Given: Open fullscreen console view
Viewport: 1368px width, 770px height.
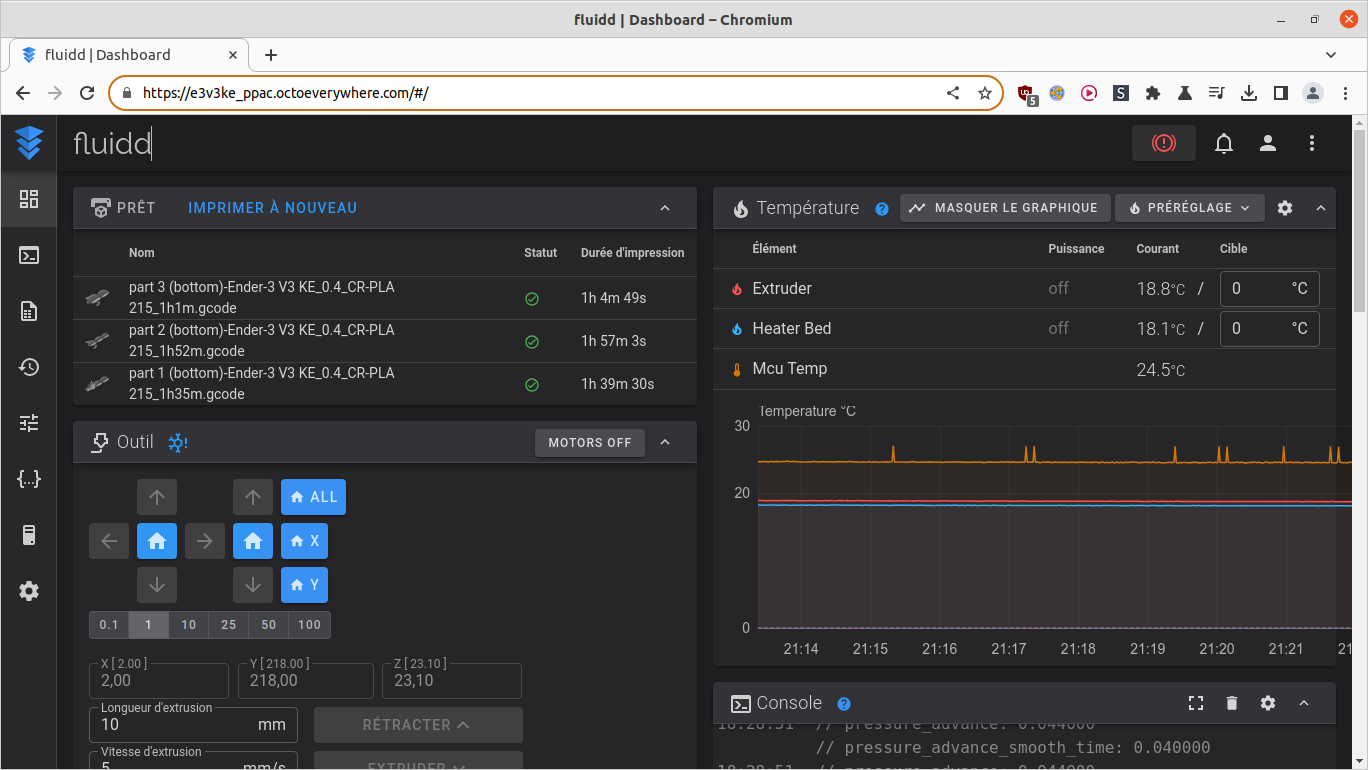Looking at the screenshot, I should click(x=1196, y=703).
